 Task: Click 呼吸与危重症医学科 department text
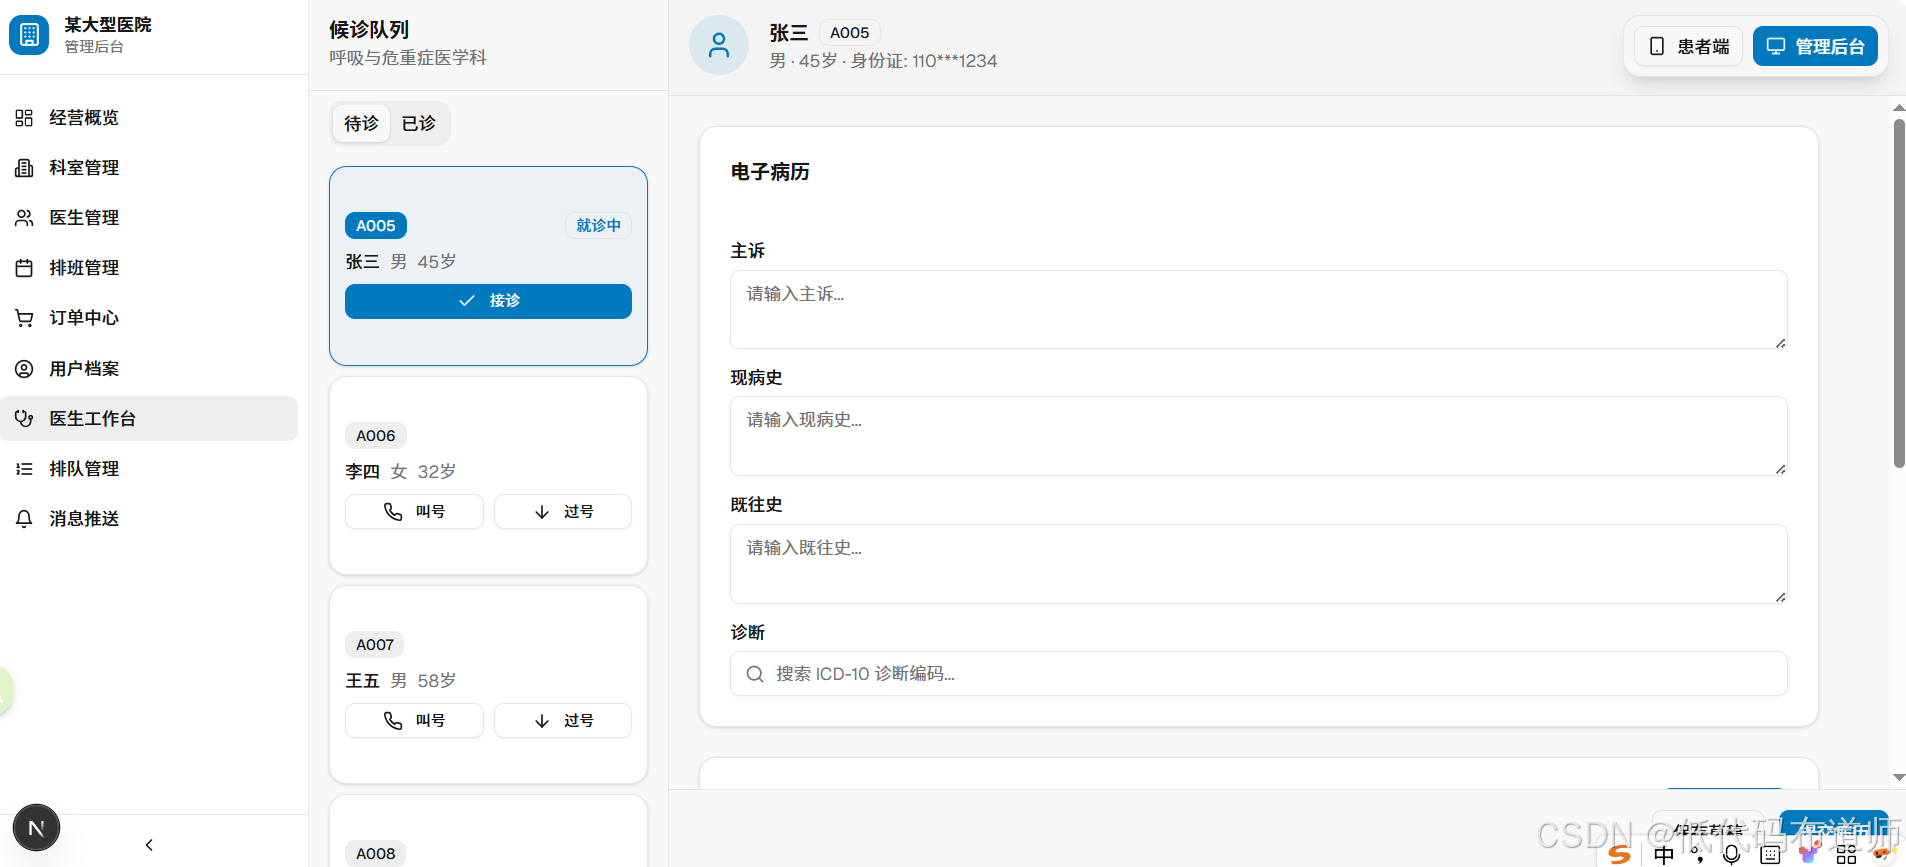pos(408,58)
